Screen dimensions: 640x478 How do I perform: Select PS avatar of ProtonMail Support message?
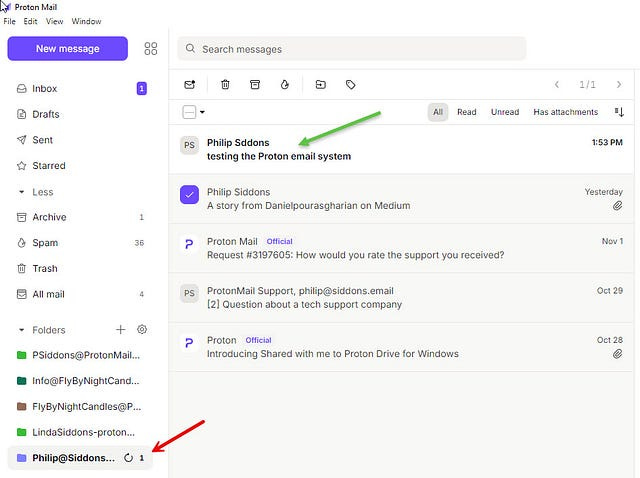click(189, 293)
